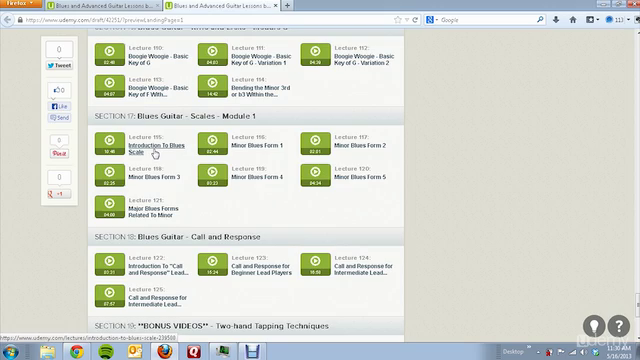640x360 pixels.
Task: Open the Firefox menu dropdown button
Action: point(21,4)
